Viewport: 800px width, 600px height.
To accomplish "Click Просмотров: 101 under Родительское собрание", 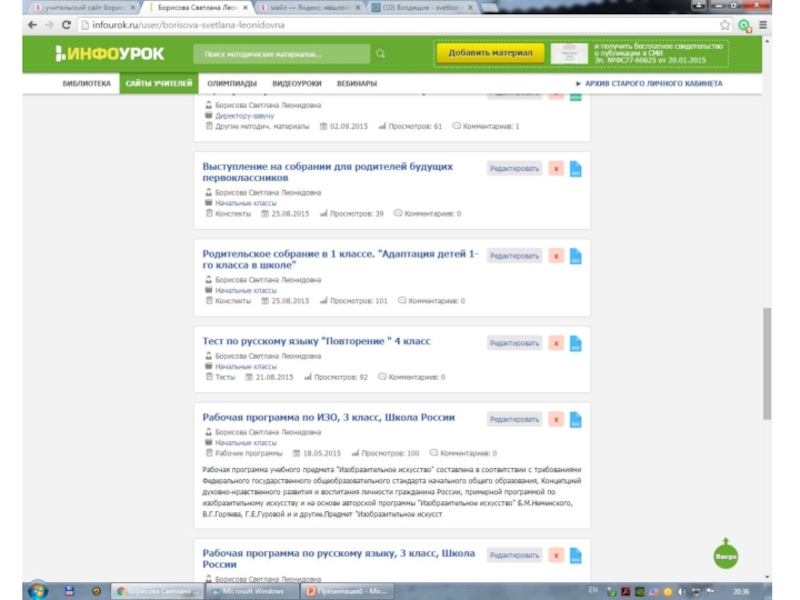I will [354, 301].
